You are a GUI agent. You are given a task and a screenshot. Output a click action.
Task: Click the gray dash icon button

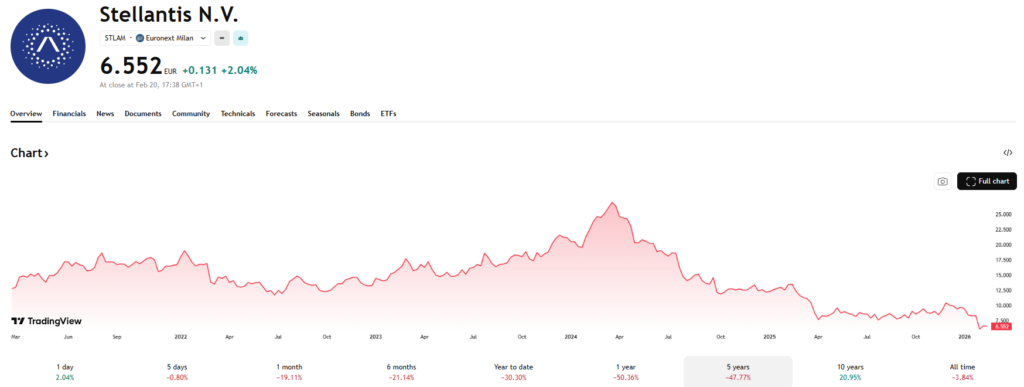coord(222,39)
